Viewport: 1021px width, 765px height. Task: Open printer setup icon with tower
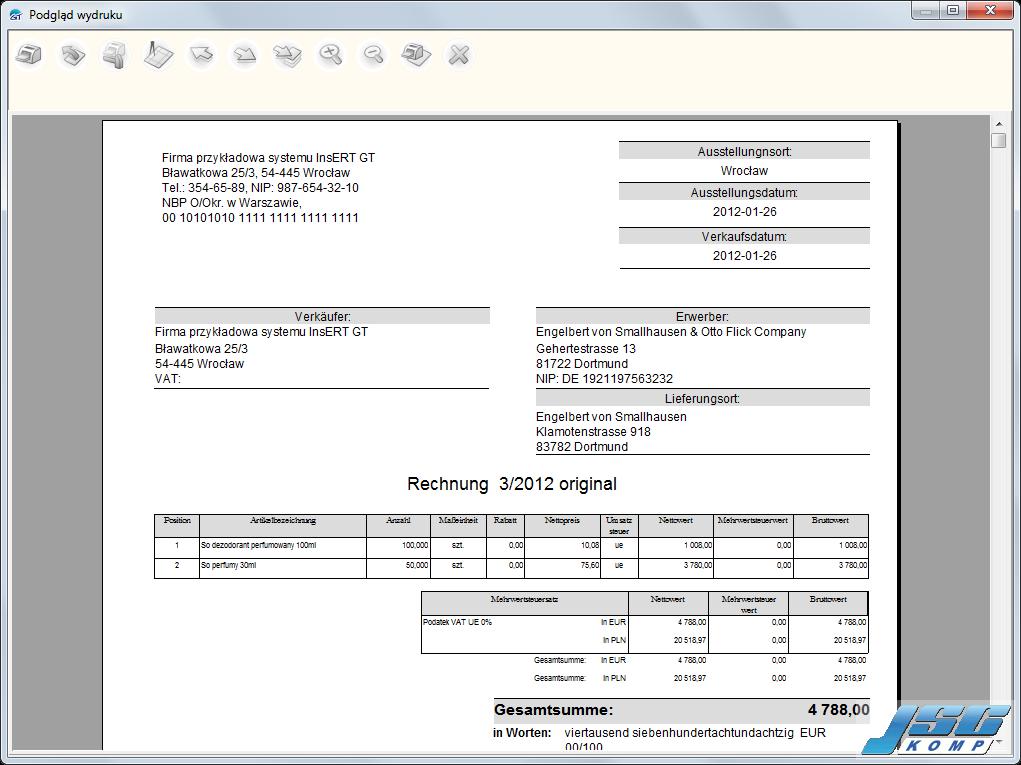115,55
